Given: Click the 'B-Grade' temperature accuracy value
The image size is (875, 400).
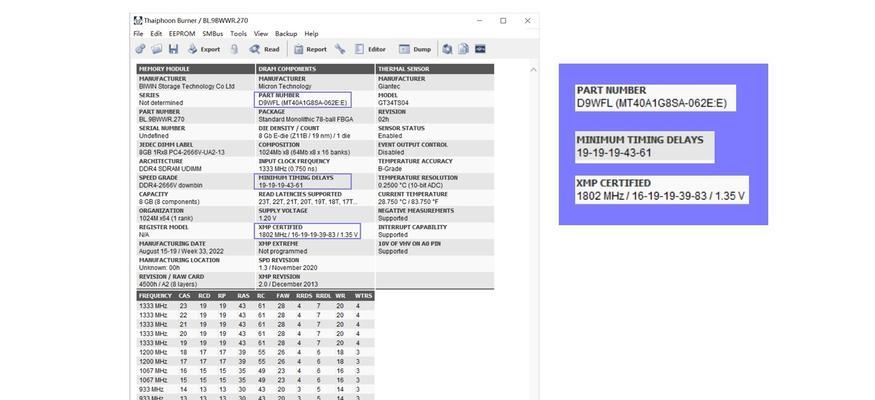Looking at the screenshot, I should (390, 169).
